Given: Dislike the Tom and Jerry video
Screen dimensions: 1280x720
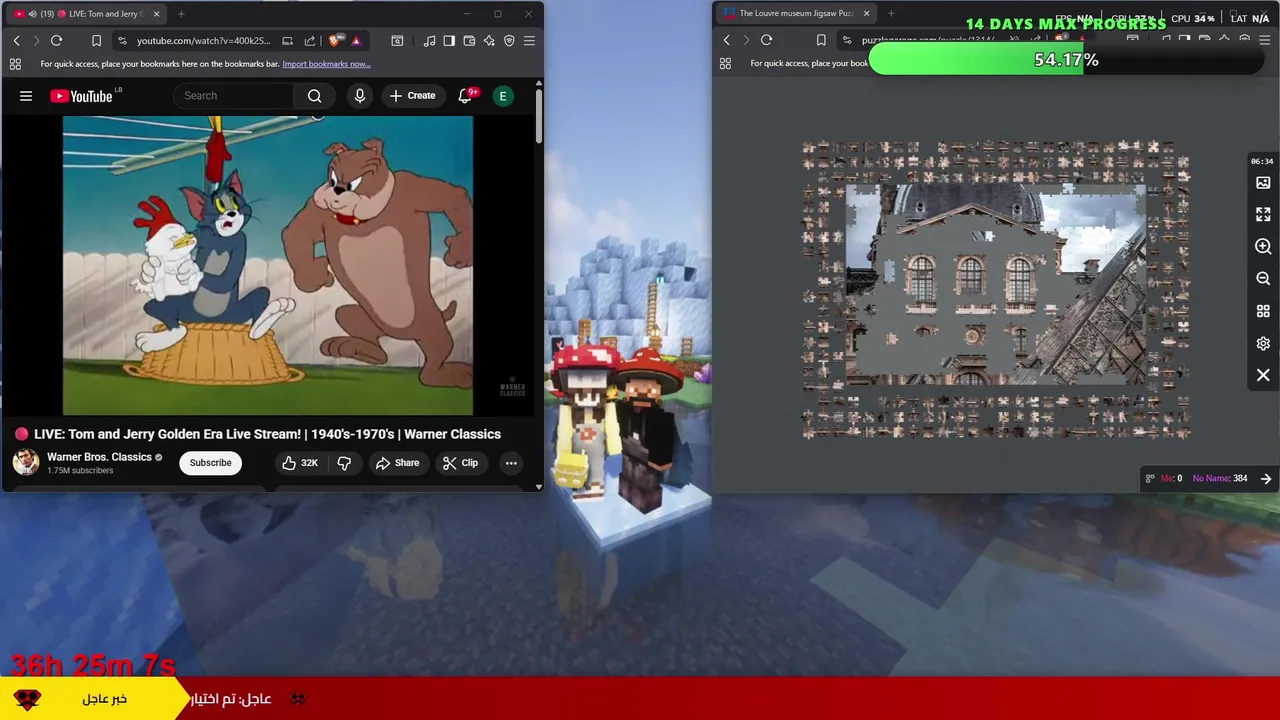Looking at the screenshot, I should click(344, 463).
